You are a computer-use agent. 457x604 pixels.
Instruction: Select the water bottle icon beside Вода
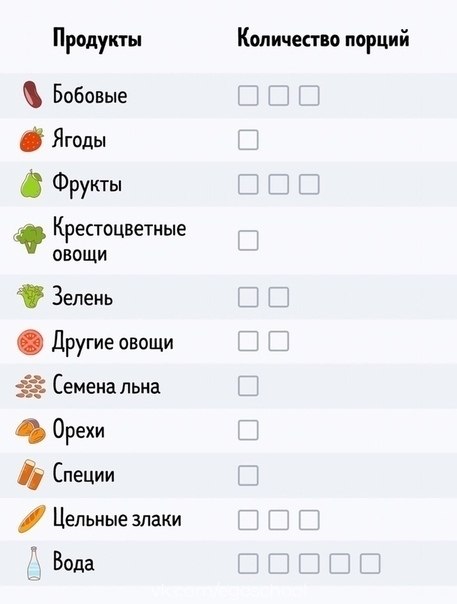34,563
